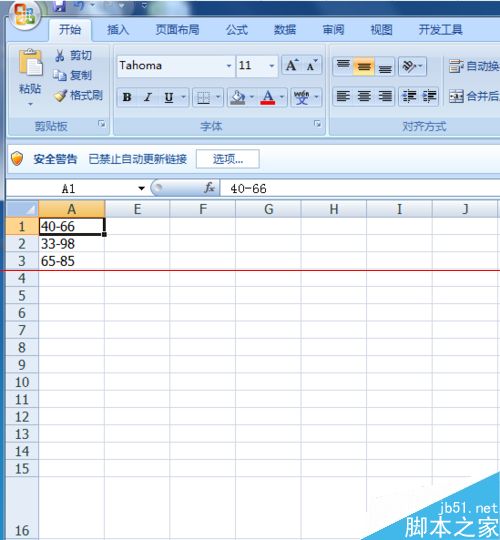The width and height of the screenshot is (500, 540).
Task: Select cell containing 65-85
Action: tap(71, 261)
